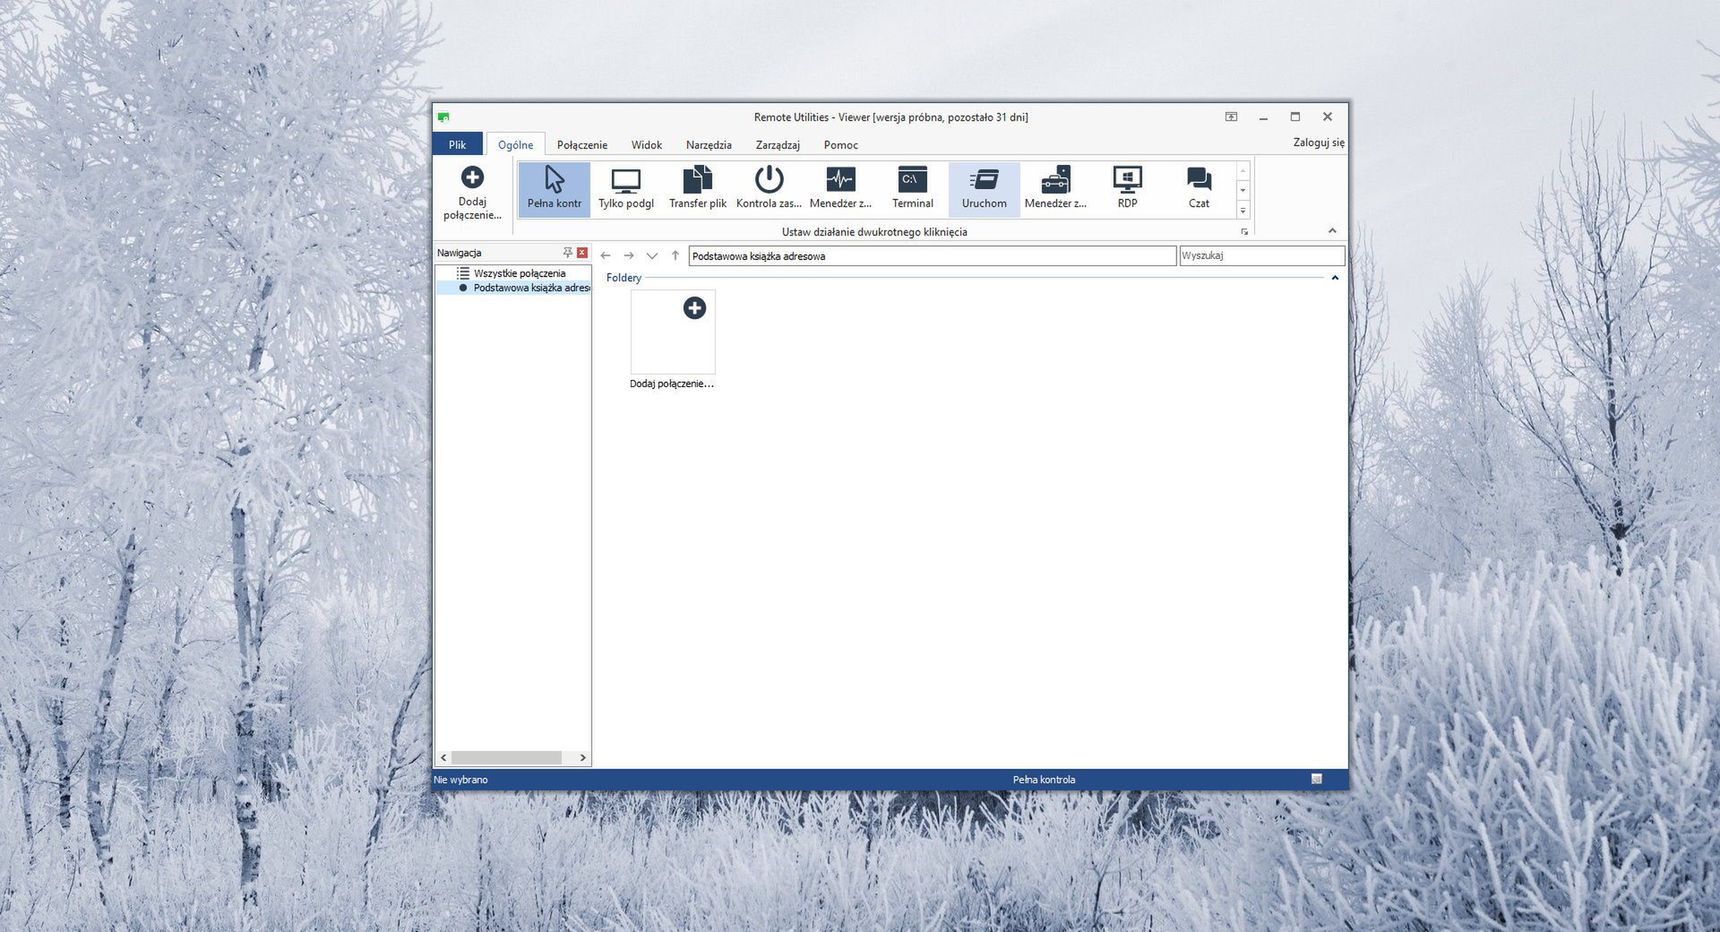Click the Foldery section header
The height and width of the screenshot is (932, 1720).
click(x=623, y=278)
